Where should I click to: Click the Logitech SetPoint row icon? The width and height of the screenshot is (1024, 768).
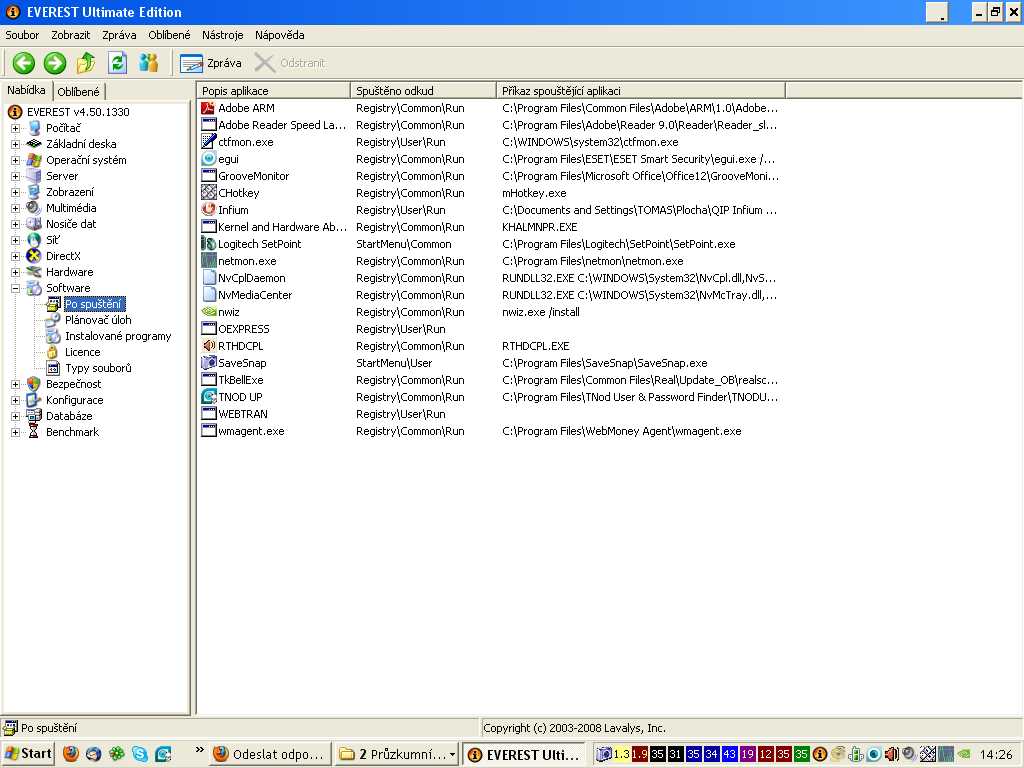click(208, 244)
